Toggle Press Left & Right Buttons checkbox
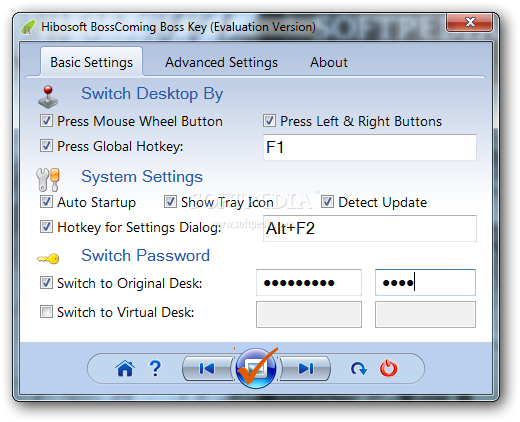The width and height of the screenshot is (520, 422). pos(269,121)
